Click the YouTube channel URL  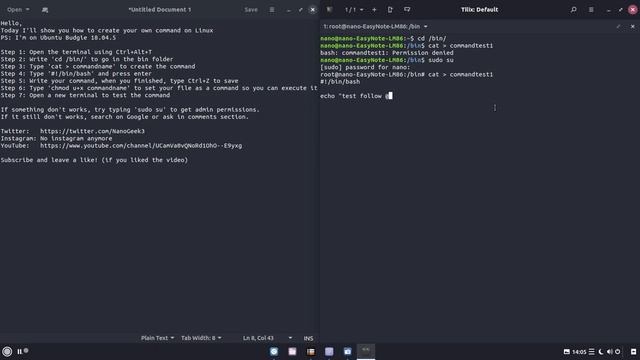141,146
